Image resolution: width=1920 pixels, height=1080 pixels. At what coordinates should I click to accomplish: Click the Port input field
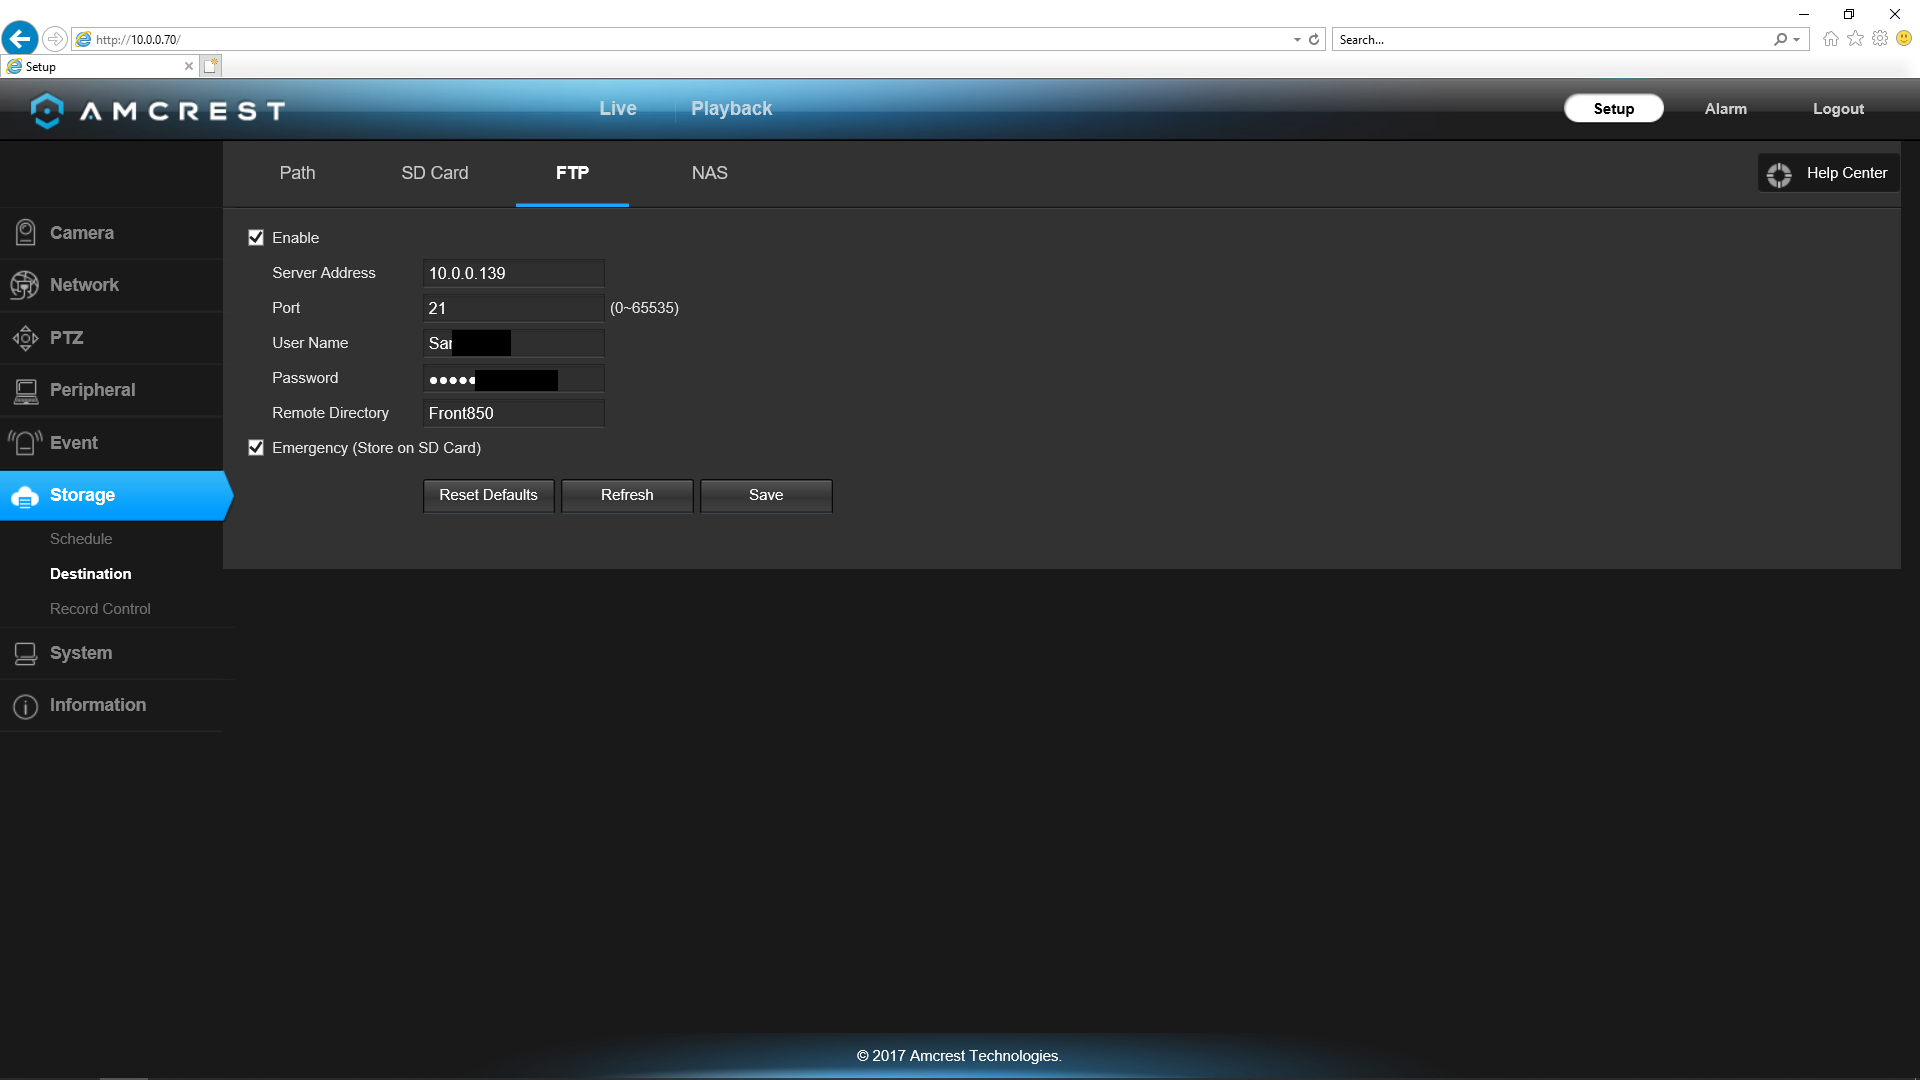[514, 309]
